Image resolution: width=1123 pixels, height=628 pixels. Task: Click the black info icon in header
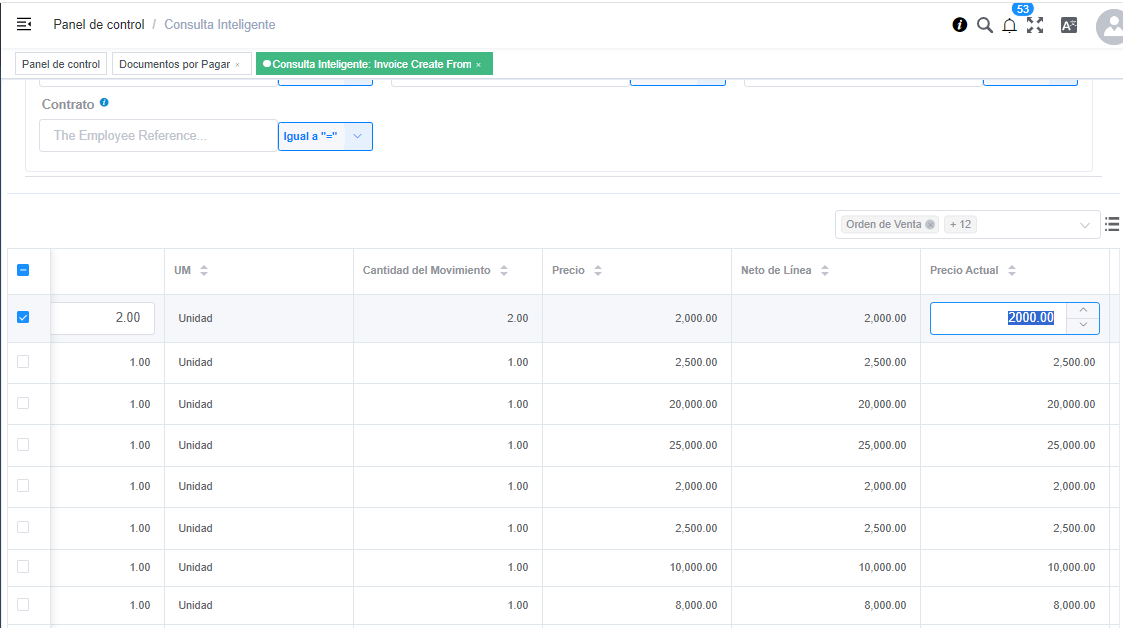(x=960, y=25)
